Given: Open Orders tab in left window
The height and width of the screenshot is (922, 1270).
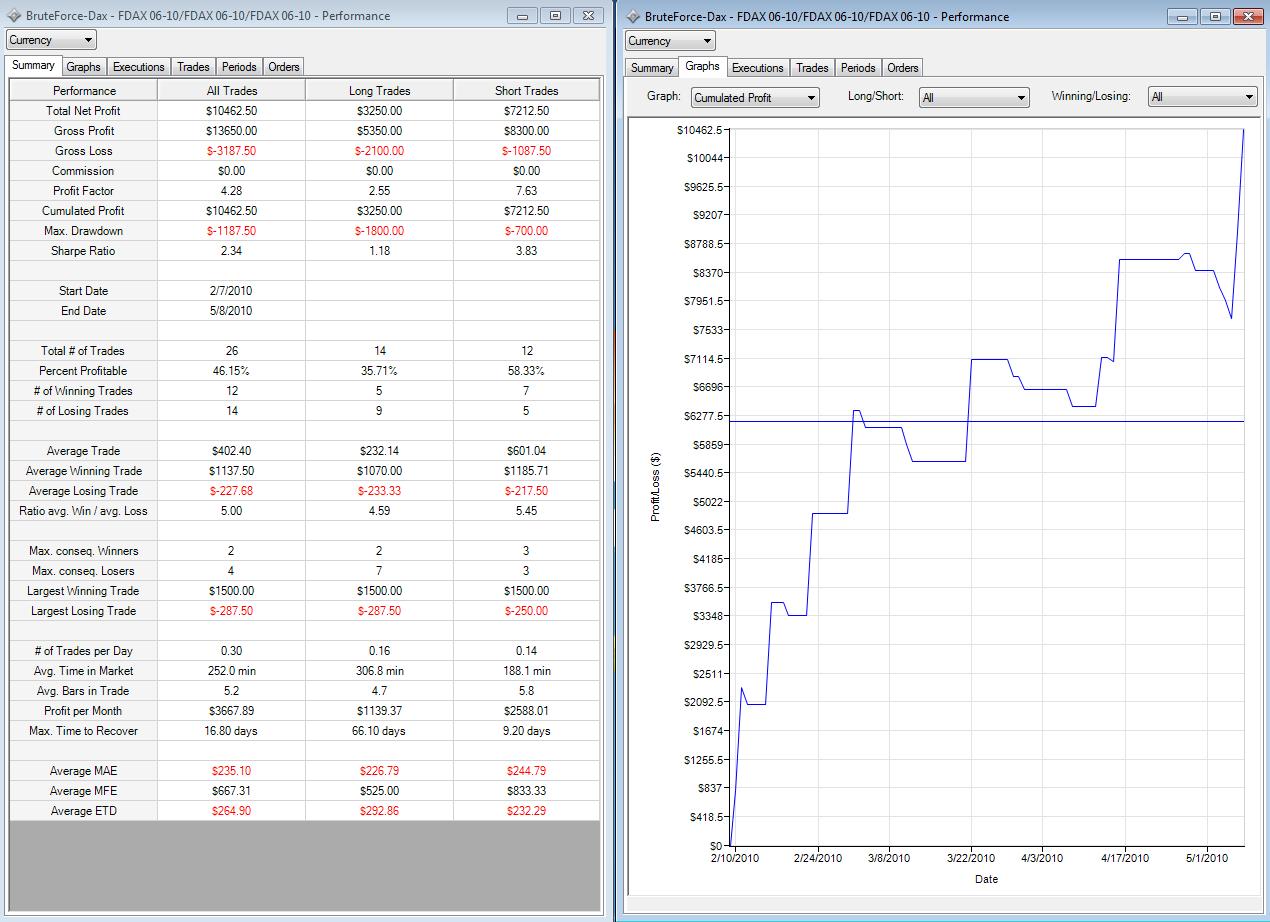Looking at the screenshot, I should (284, 67).
